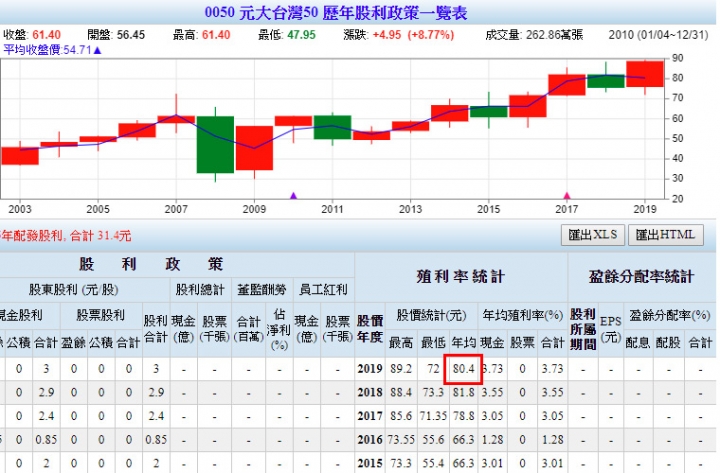Click the 2015 year cell in table
720x473 pixels.
370,463
